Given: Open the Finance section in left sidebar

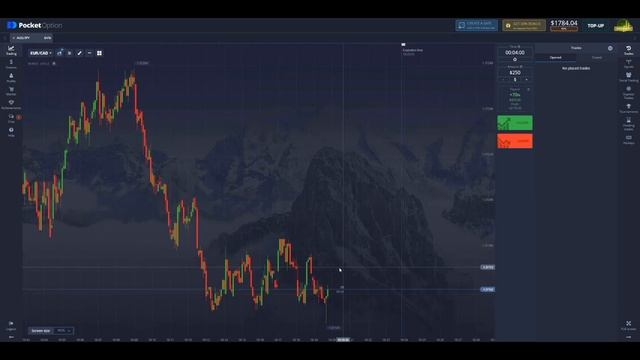Looking at the screenshot, I should pyautogui.click(x=11, y=64).
